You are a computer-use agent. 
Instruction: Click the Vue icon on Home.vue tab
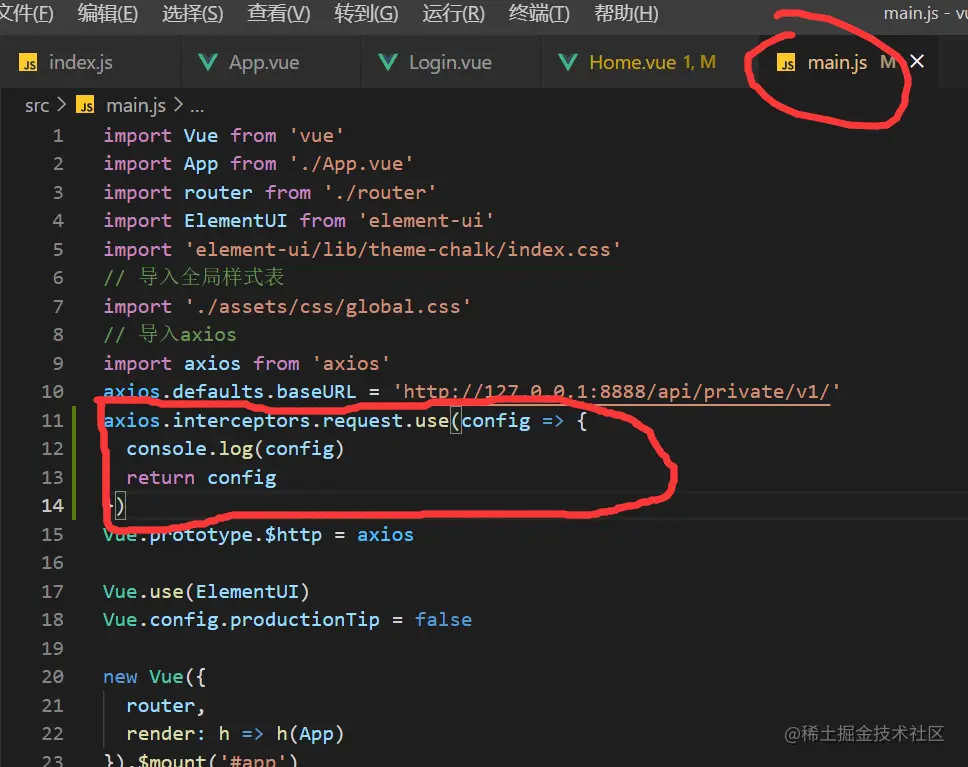point(568,62)
